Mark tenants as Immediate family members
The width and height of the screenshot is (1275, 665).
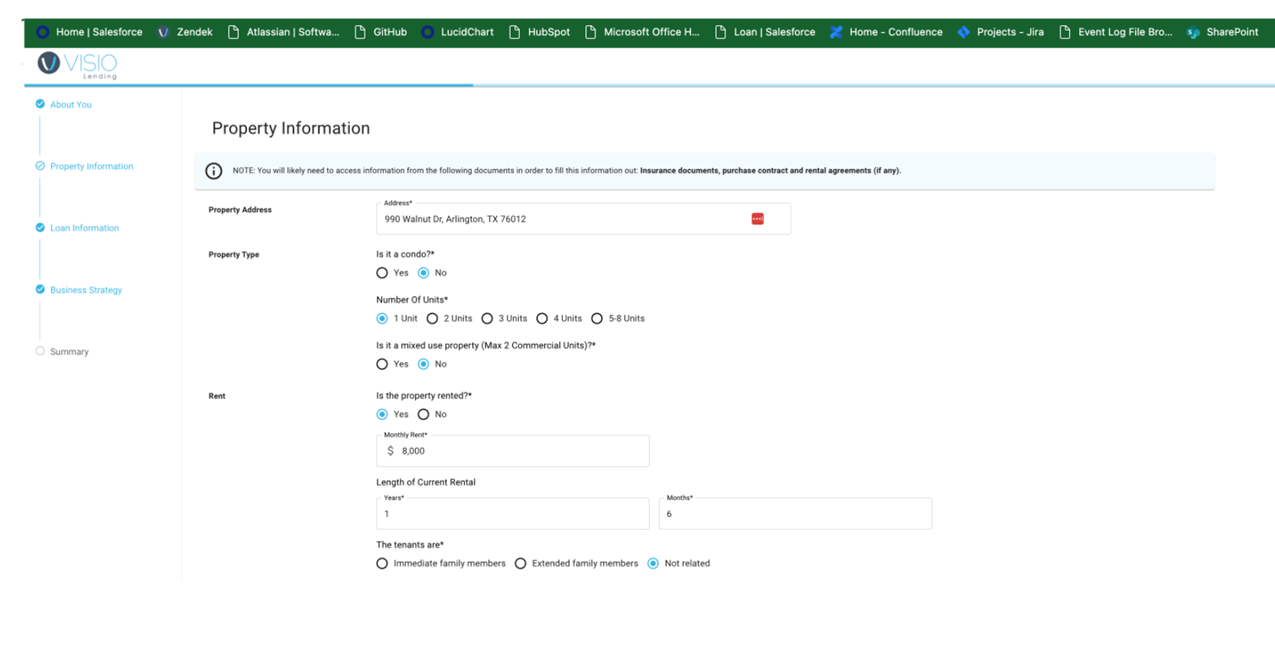click(x=382, y=564)
